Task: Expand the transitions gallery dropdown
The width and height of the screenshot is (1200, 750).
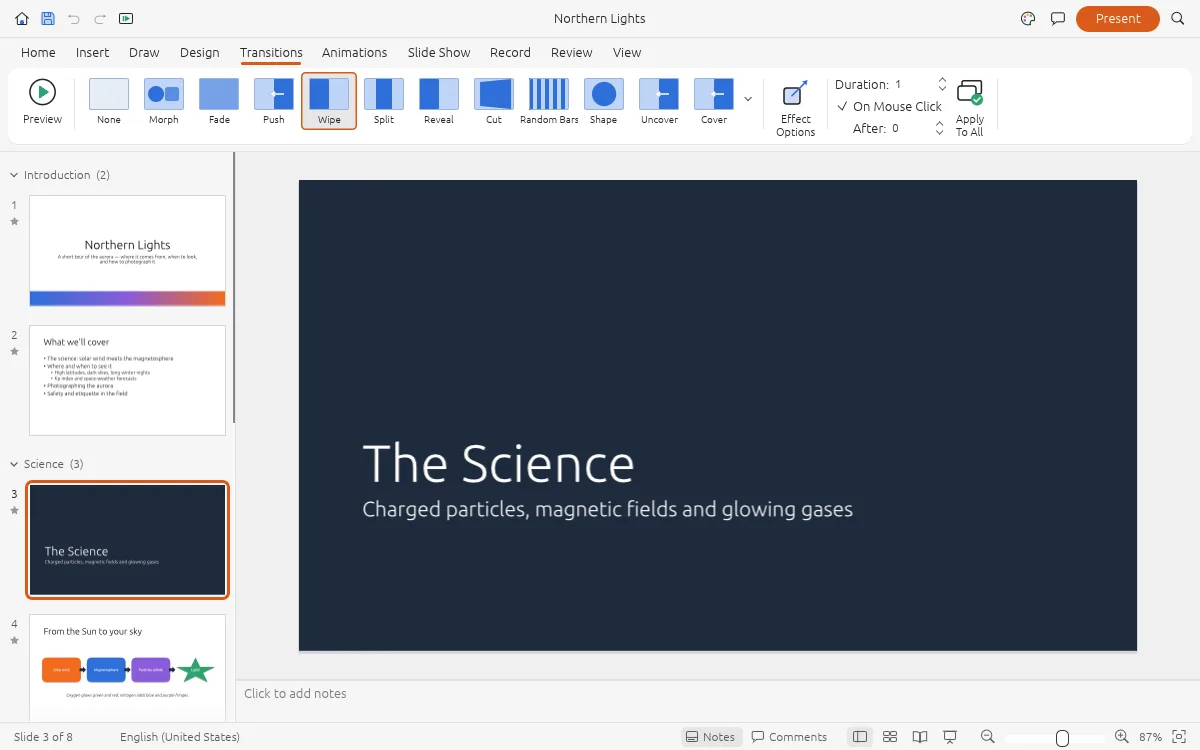Action: pyautogui.click(x=748, y=99)
